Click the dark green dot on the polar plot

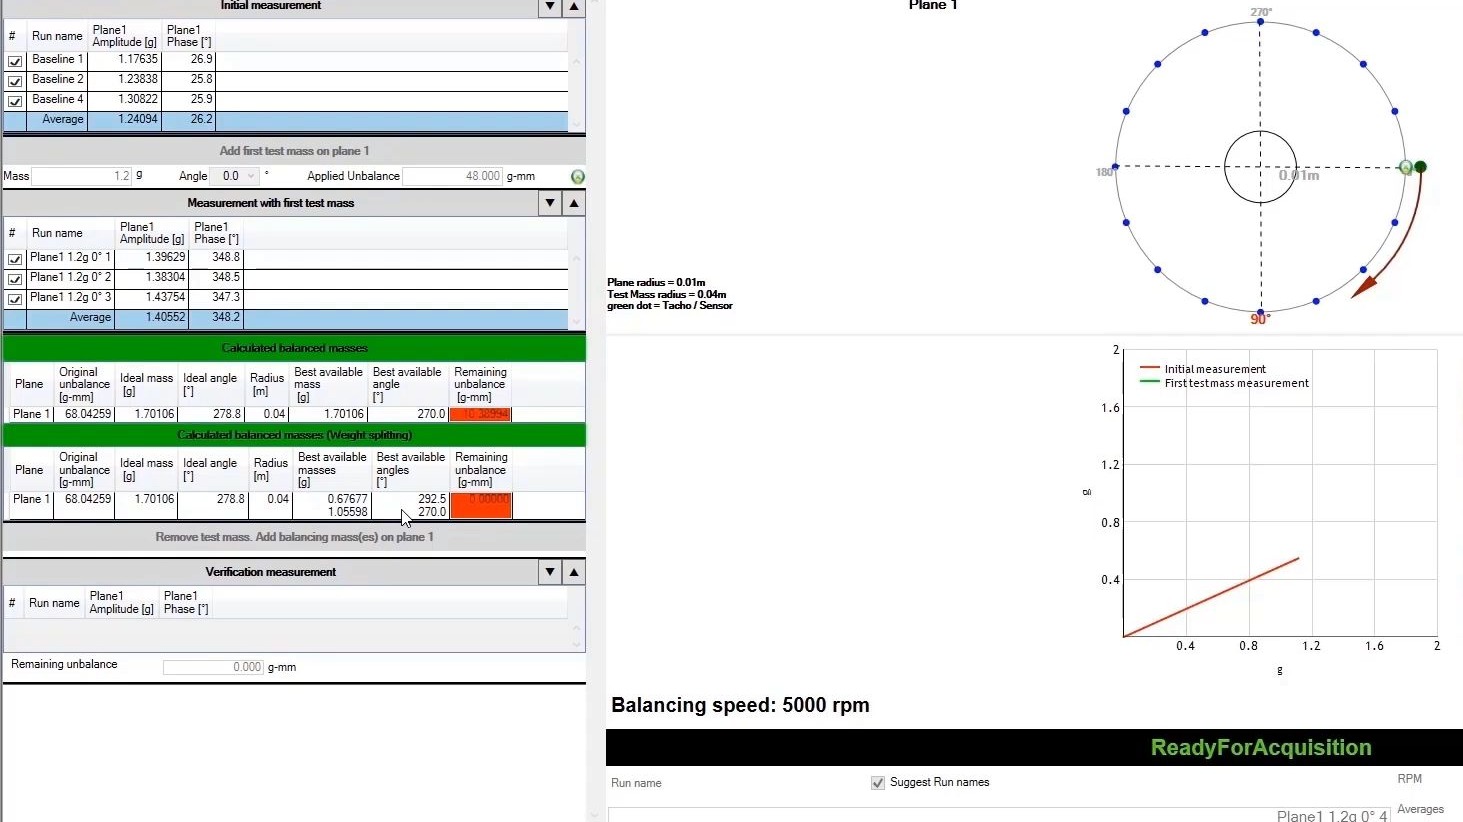tap(1420, 167)
